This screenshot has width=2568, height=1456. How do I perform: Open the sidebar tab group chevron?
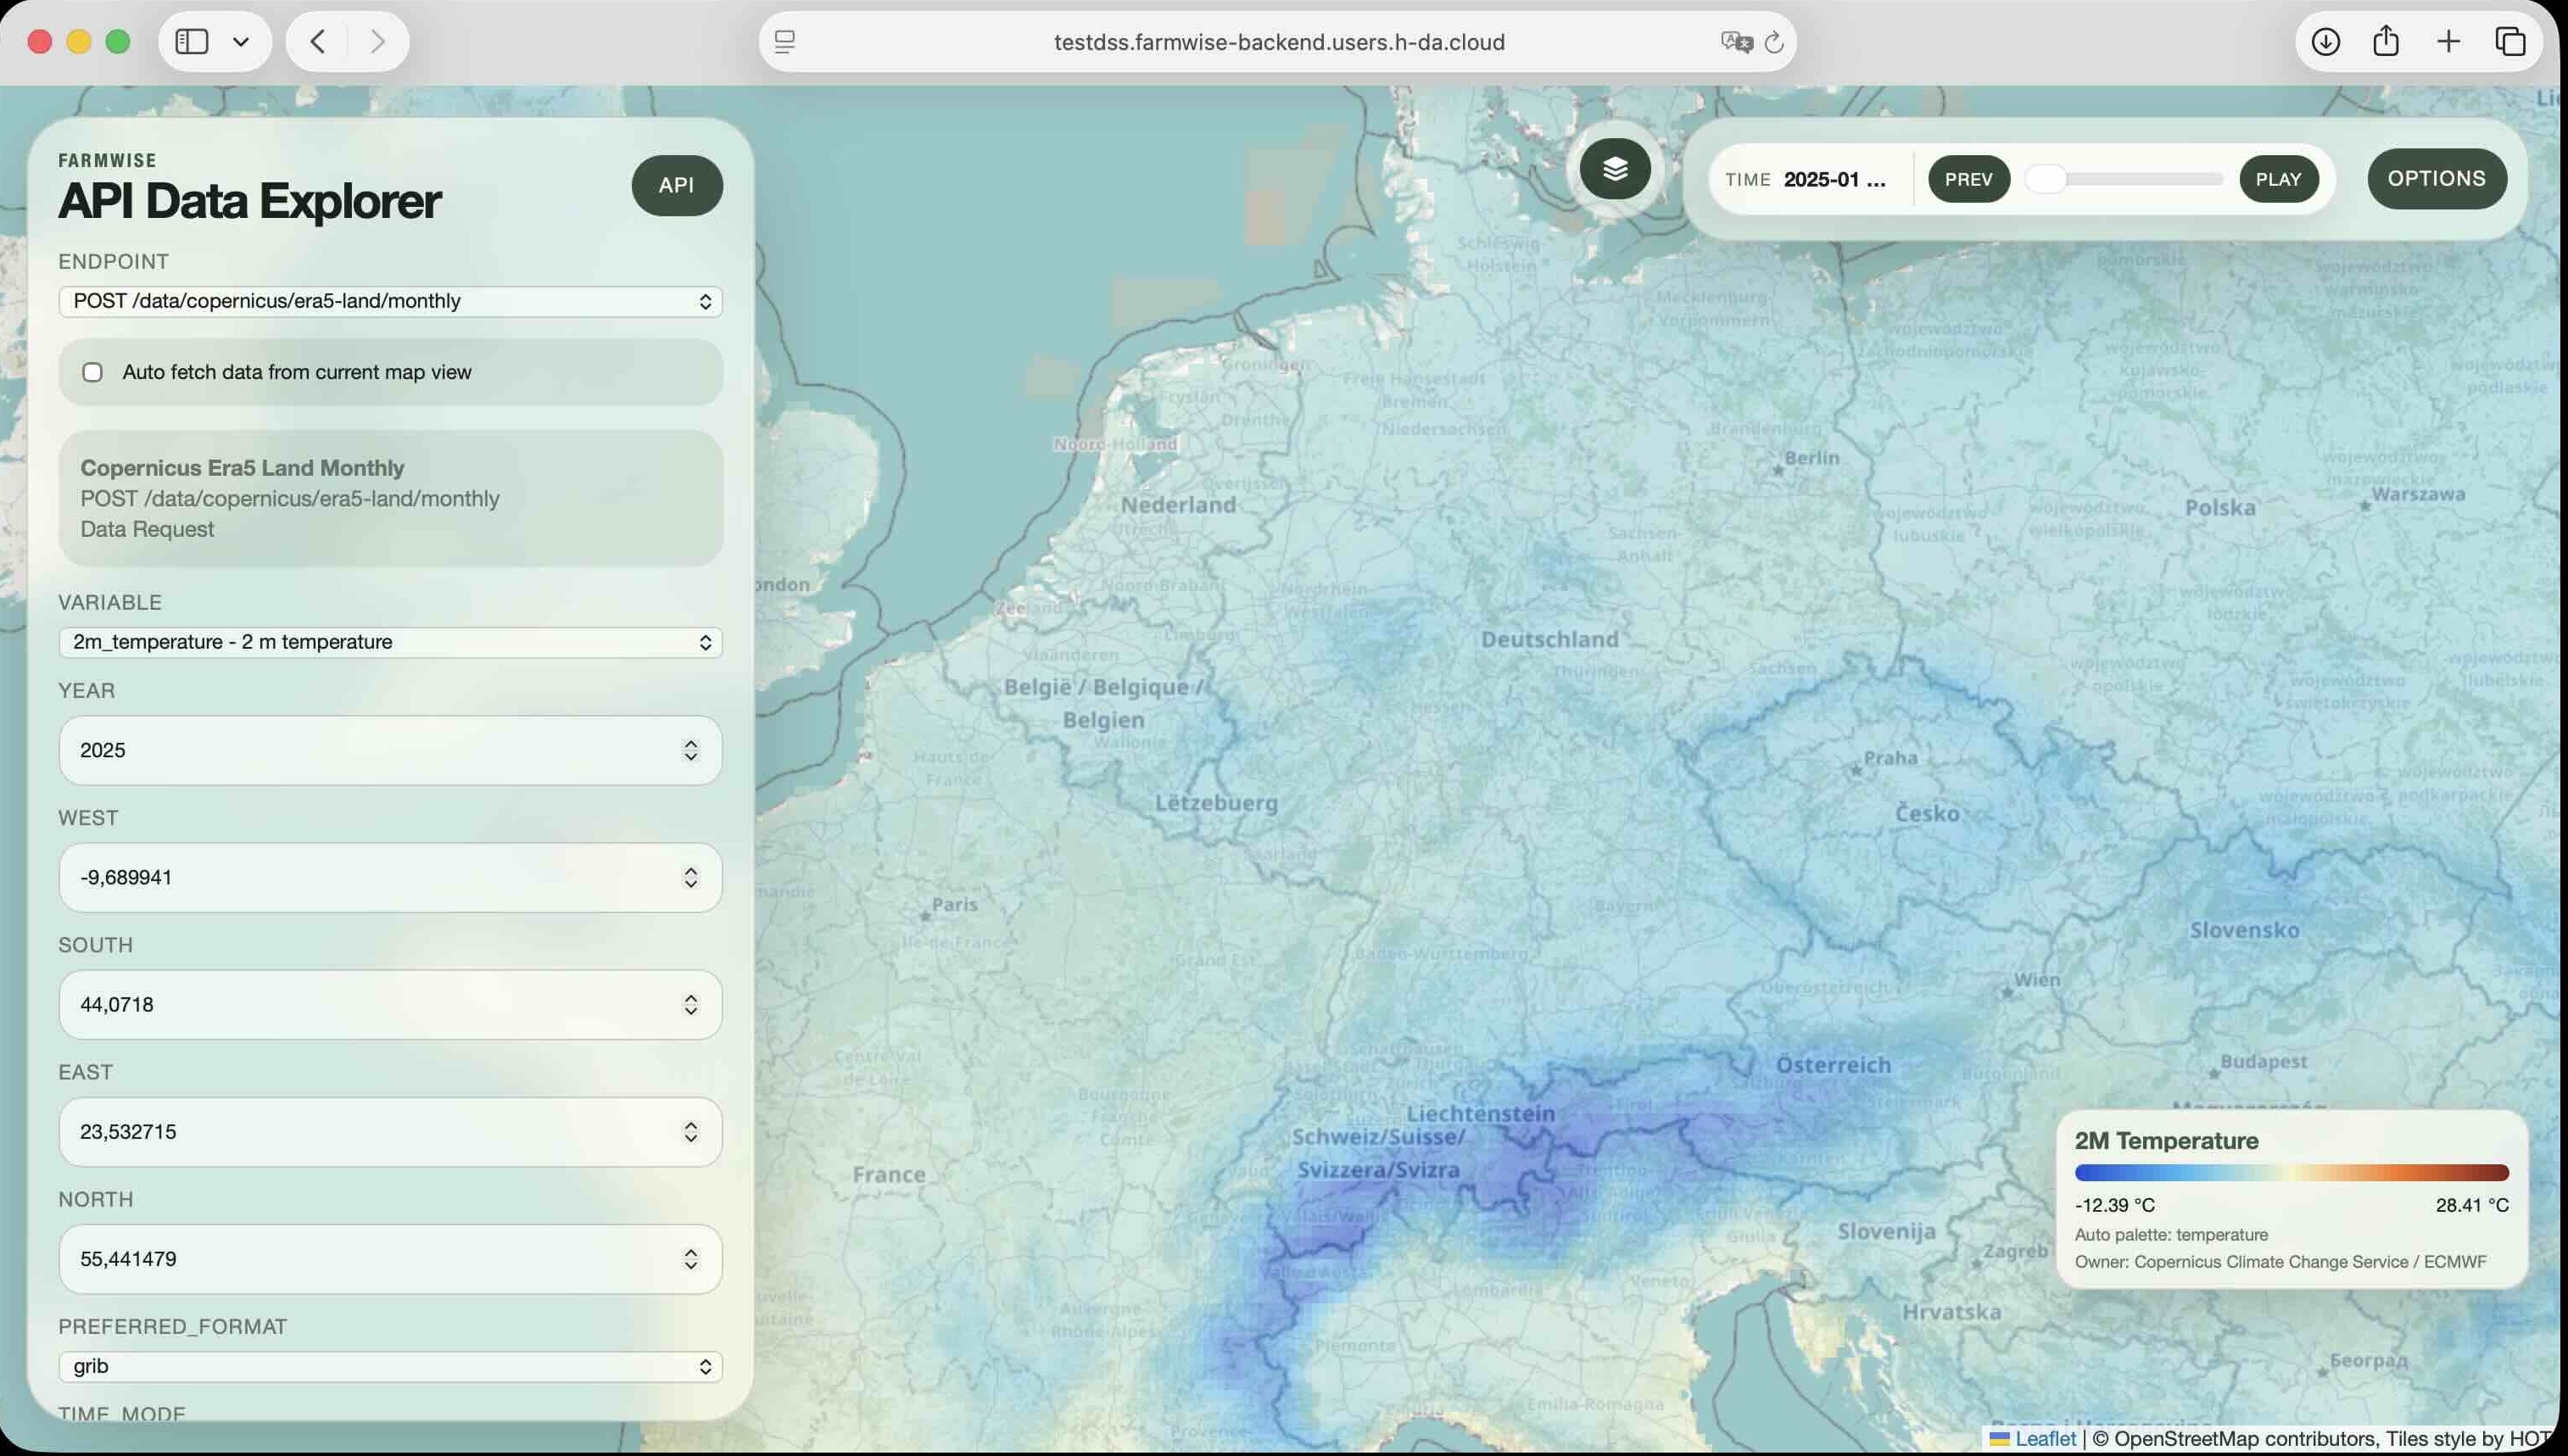[x=241, y=41]
